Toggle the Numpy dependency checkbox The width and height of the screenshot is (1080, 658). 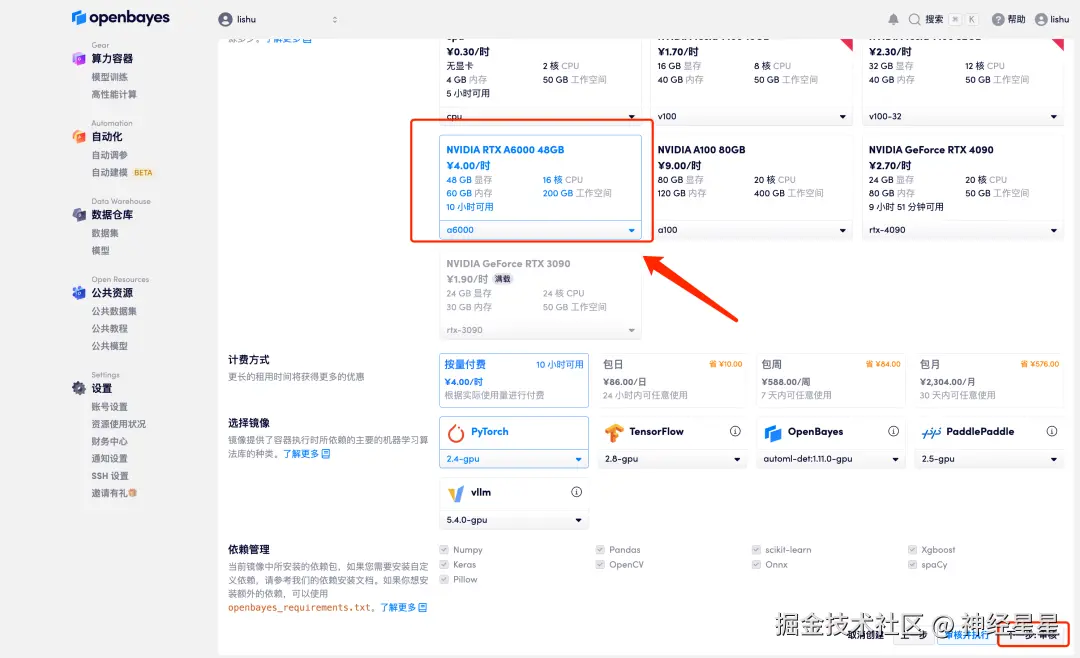tap(444, 550)
